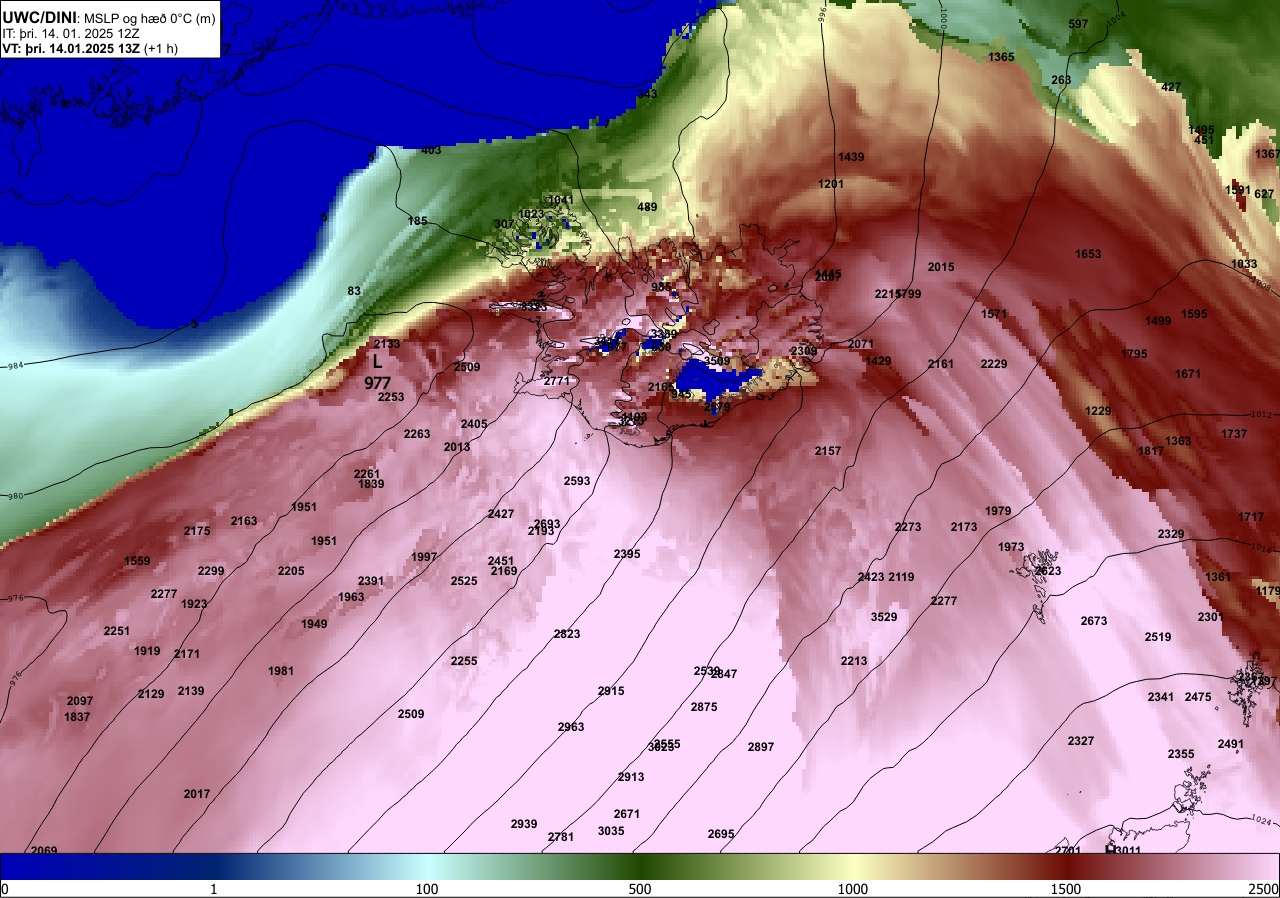Click the map value 2015

pos(941,267)
